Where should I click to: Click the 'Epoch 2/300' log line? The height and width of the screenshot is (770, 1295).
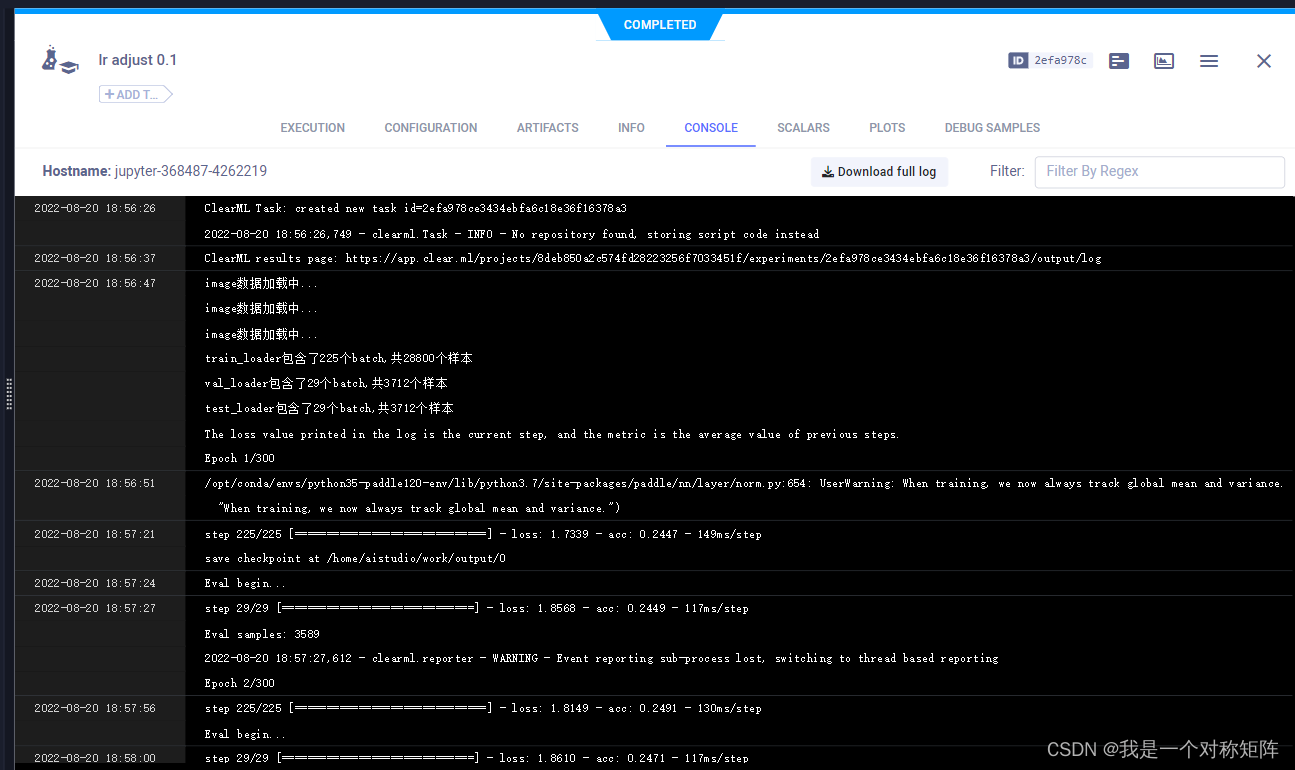239,683
